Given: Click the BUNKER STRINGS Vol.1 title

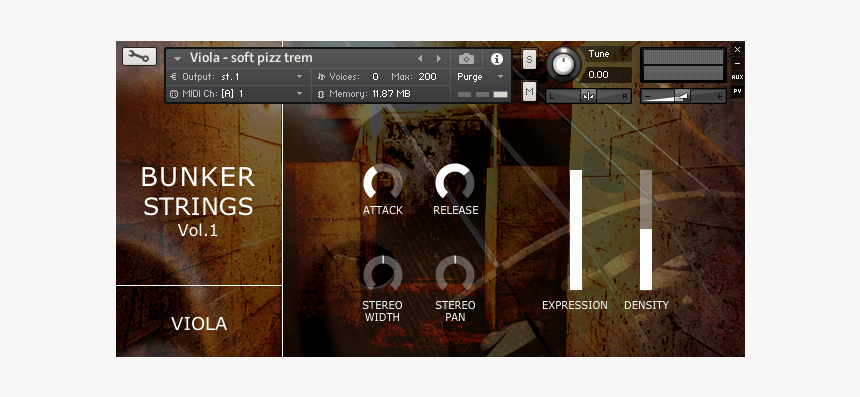Looking at the screenshot, I should pyautogui.click(x=198, y=201).
